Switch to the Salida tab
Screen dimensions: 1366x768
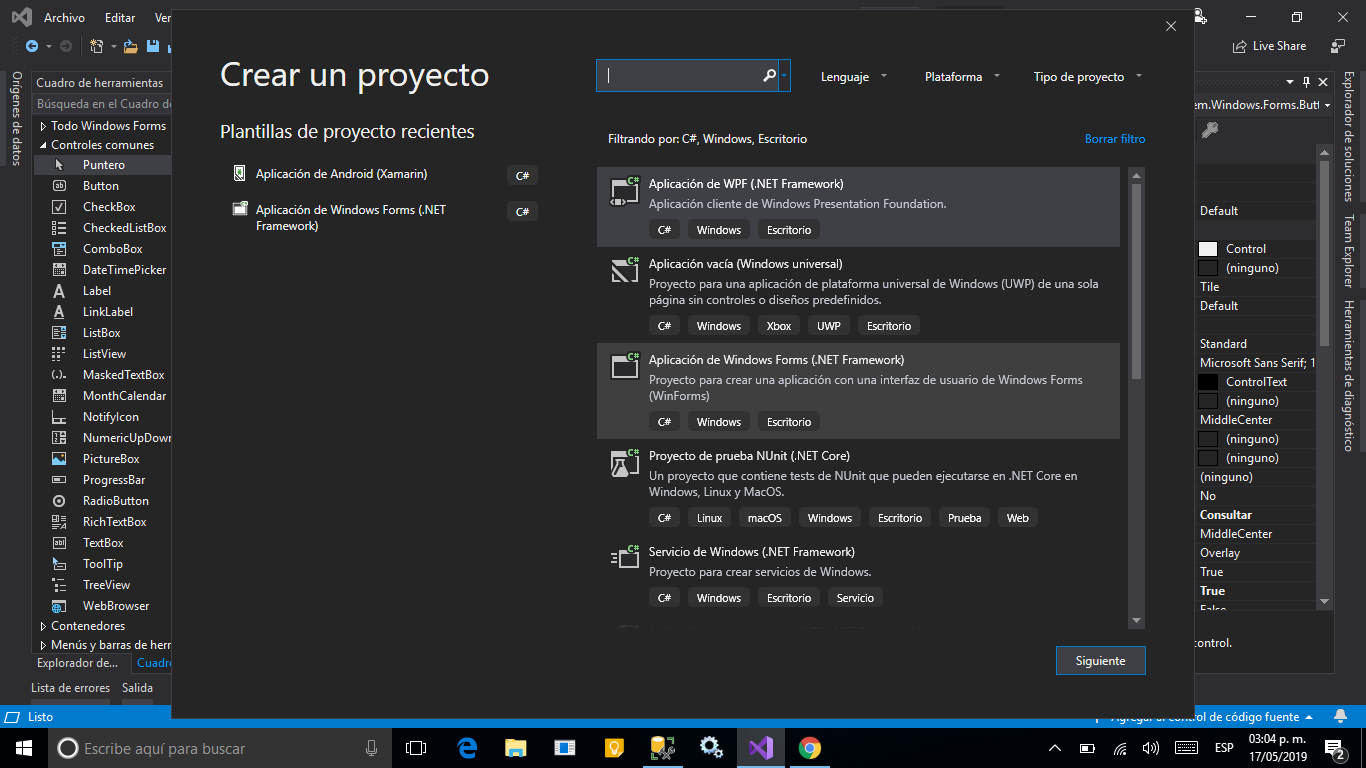click(x=137, y=687)
